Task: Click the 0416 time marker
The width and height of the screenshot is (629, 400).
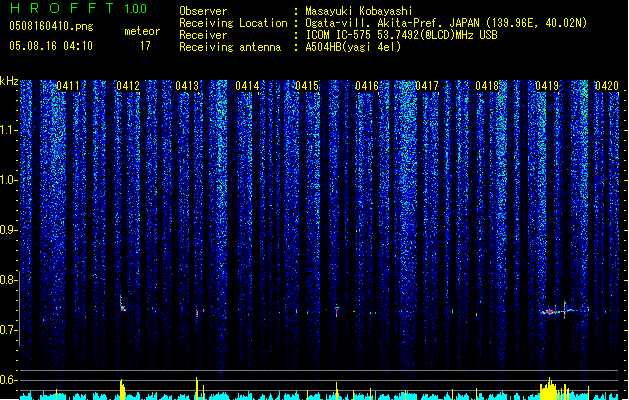Action: 367,86
